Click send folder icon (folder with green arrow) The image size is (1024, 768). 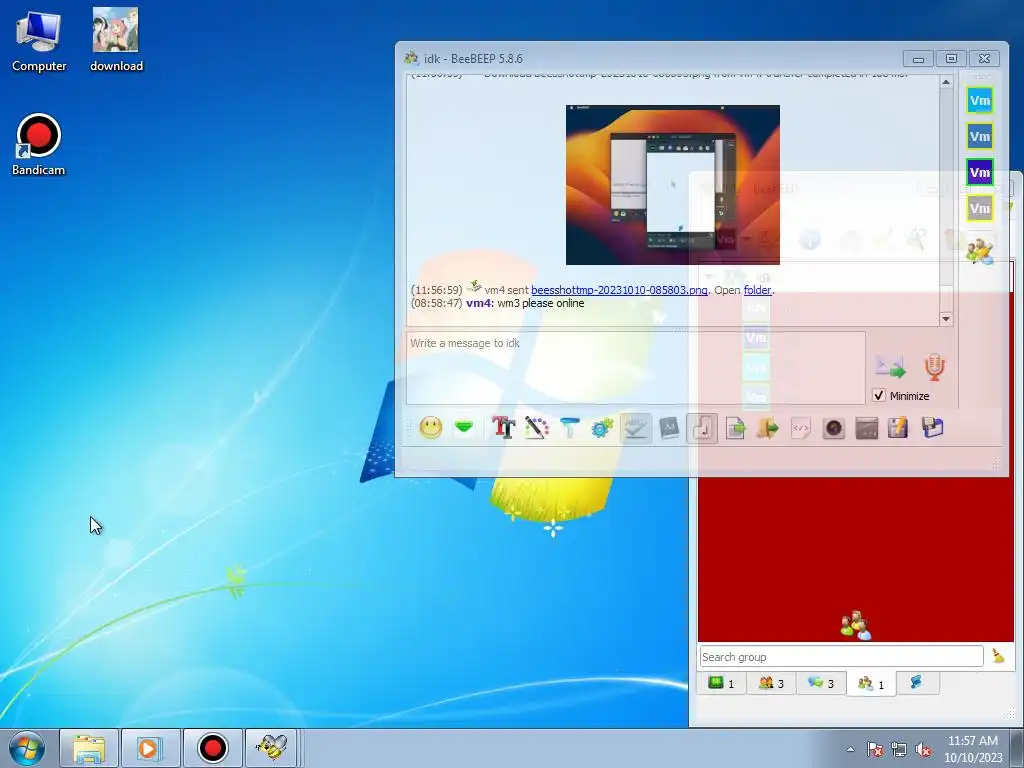pyautogui.click(x=768, y=428)
